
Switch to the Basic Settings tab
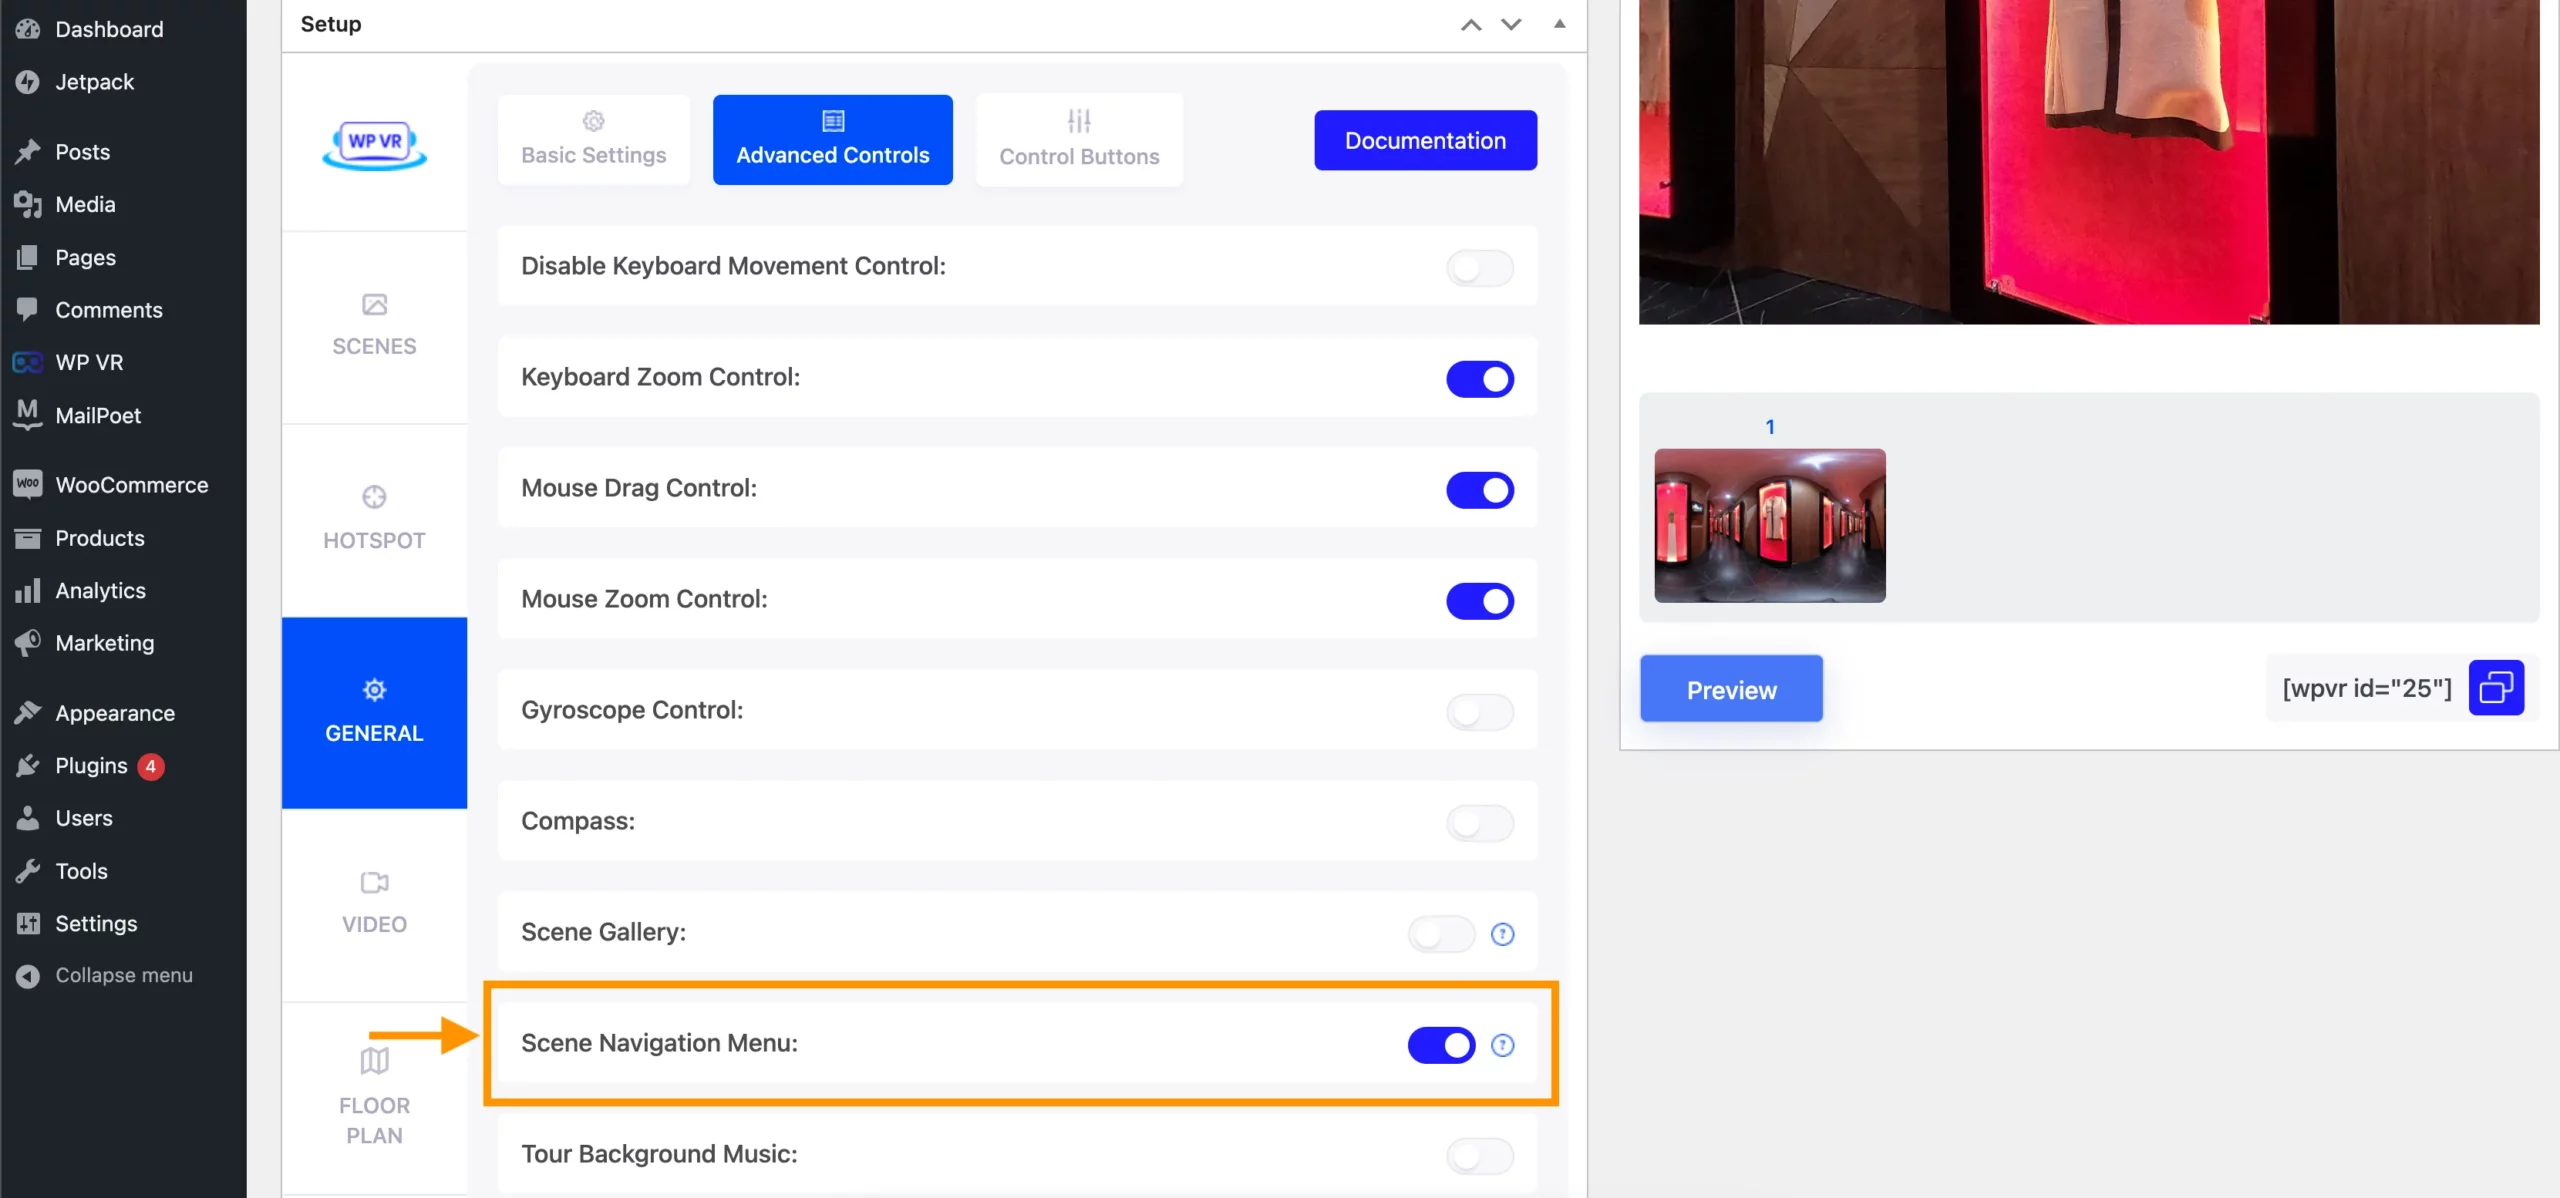593,139
